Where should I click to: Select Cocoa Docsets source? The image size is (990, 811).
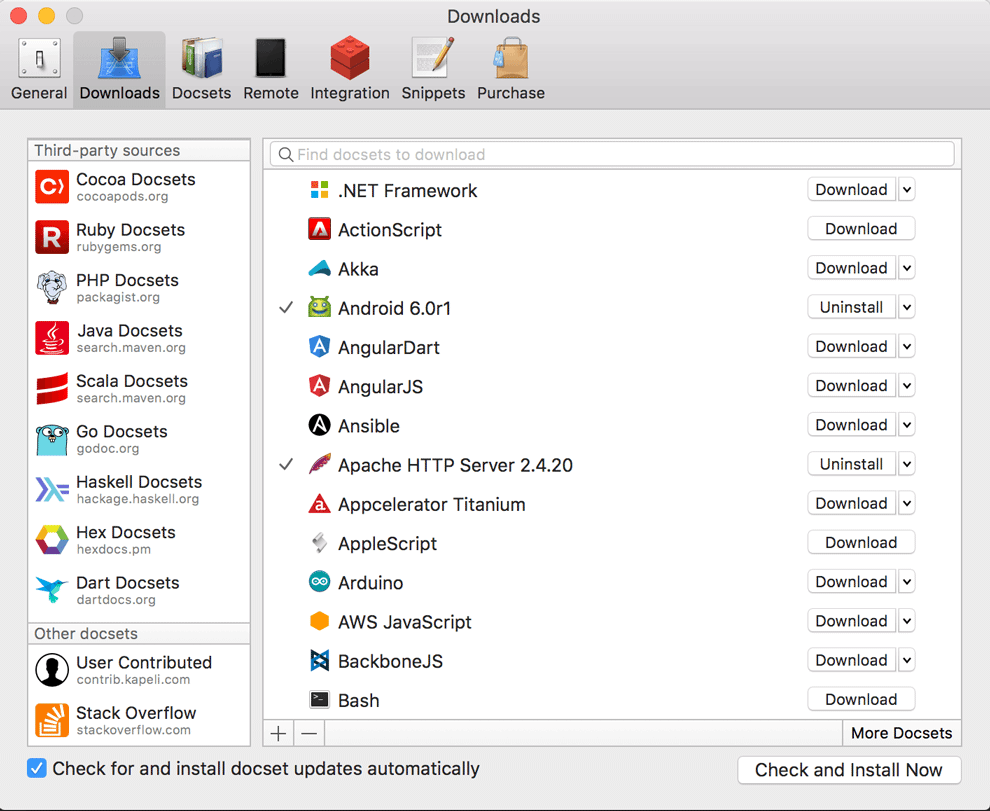click(x=138, y=187)
